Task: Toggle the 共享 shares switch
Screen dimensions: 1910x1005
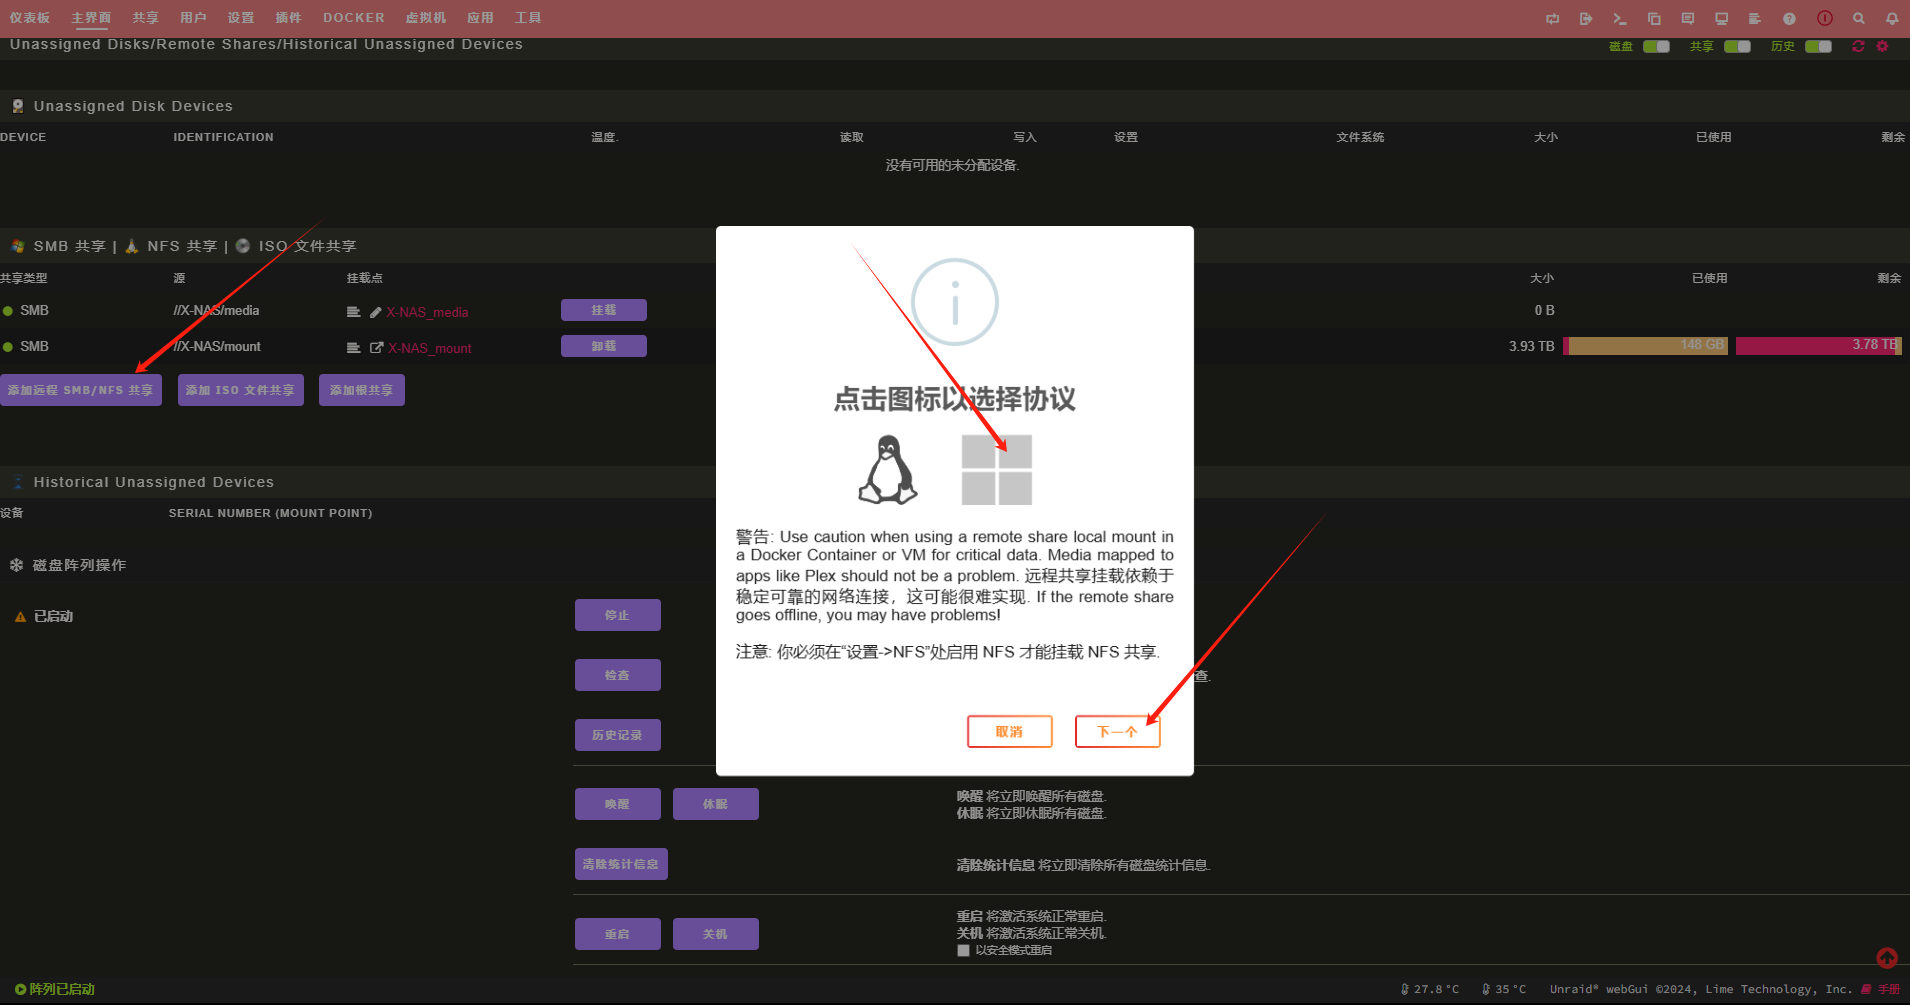Action: [x=1737, y=46]
